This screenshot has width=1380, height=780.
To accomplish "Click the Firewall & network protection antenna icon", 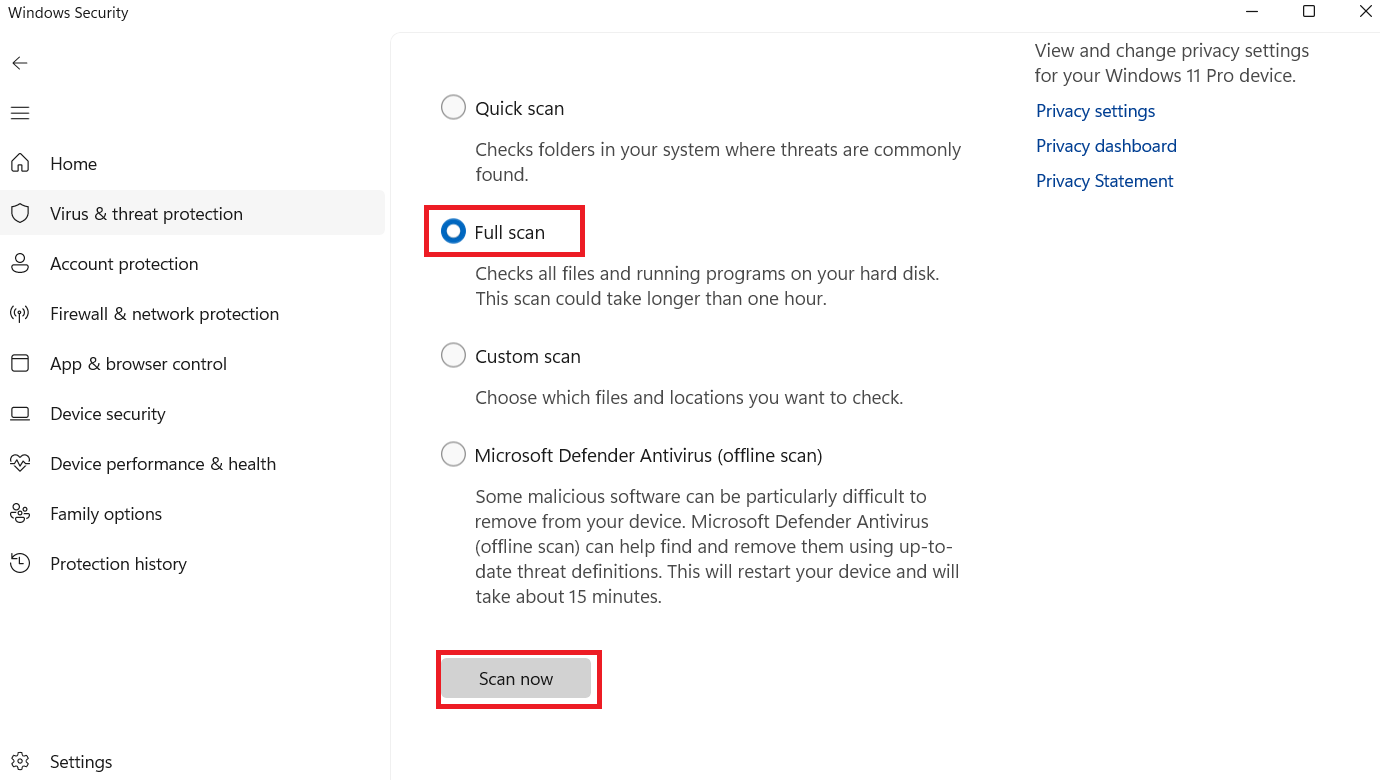I will [x=20, y=313].
